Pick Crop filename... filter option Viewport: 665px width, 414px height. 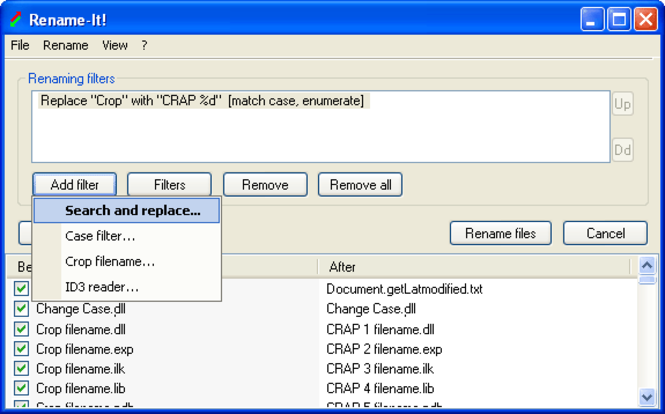pyautogui.click(x=109, y=262)
